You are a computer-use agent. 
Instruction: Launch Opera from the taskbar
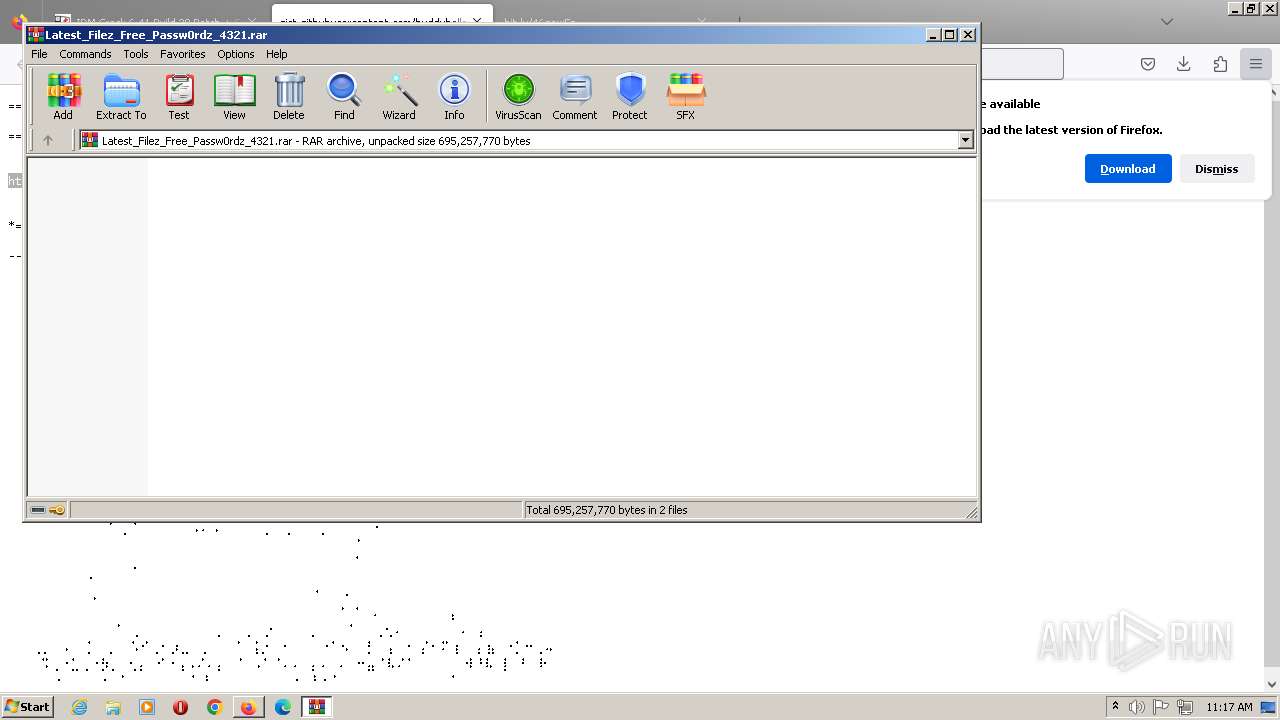(180, 707)
